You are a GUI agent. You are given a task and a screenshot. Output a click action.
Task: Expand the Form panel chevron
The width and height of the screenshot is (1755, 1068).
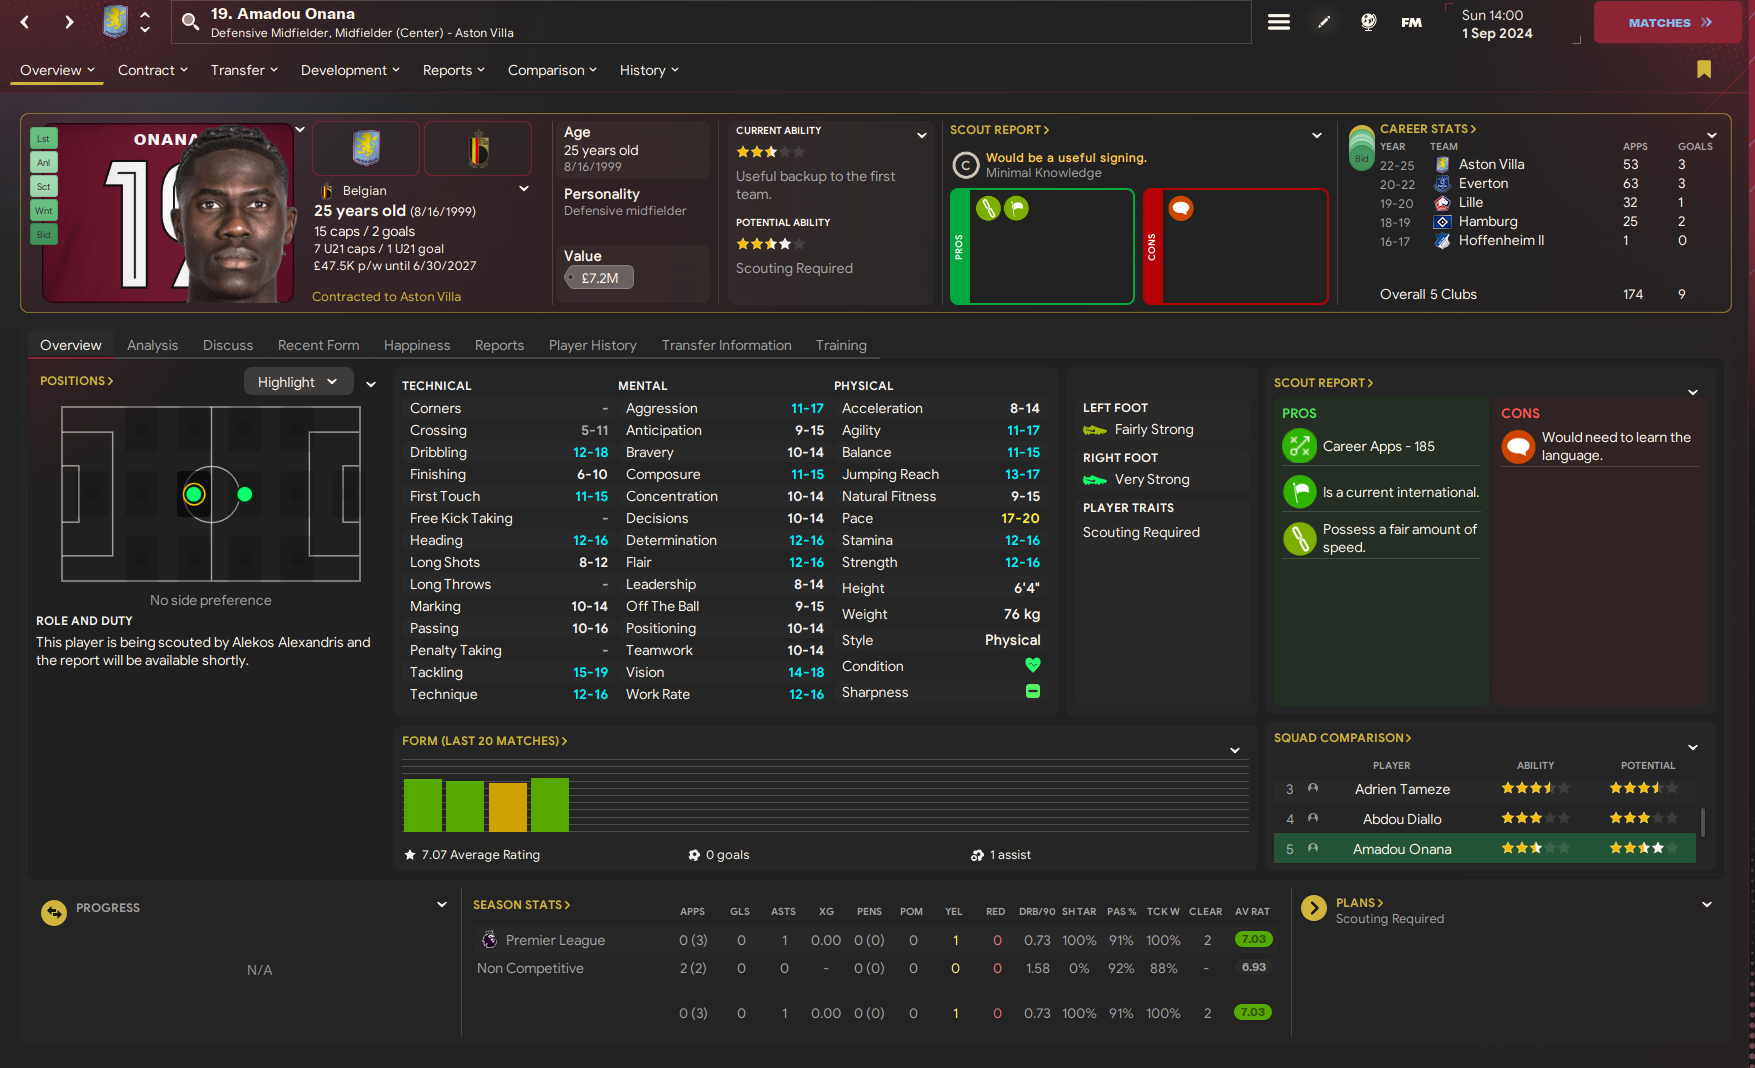point(1235,750)
